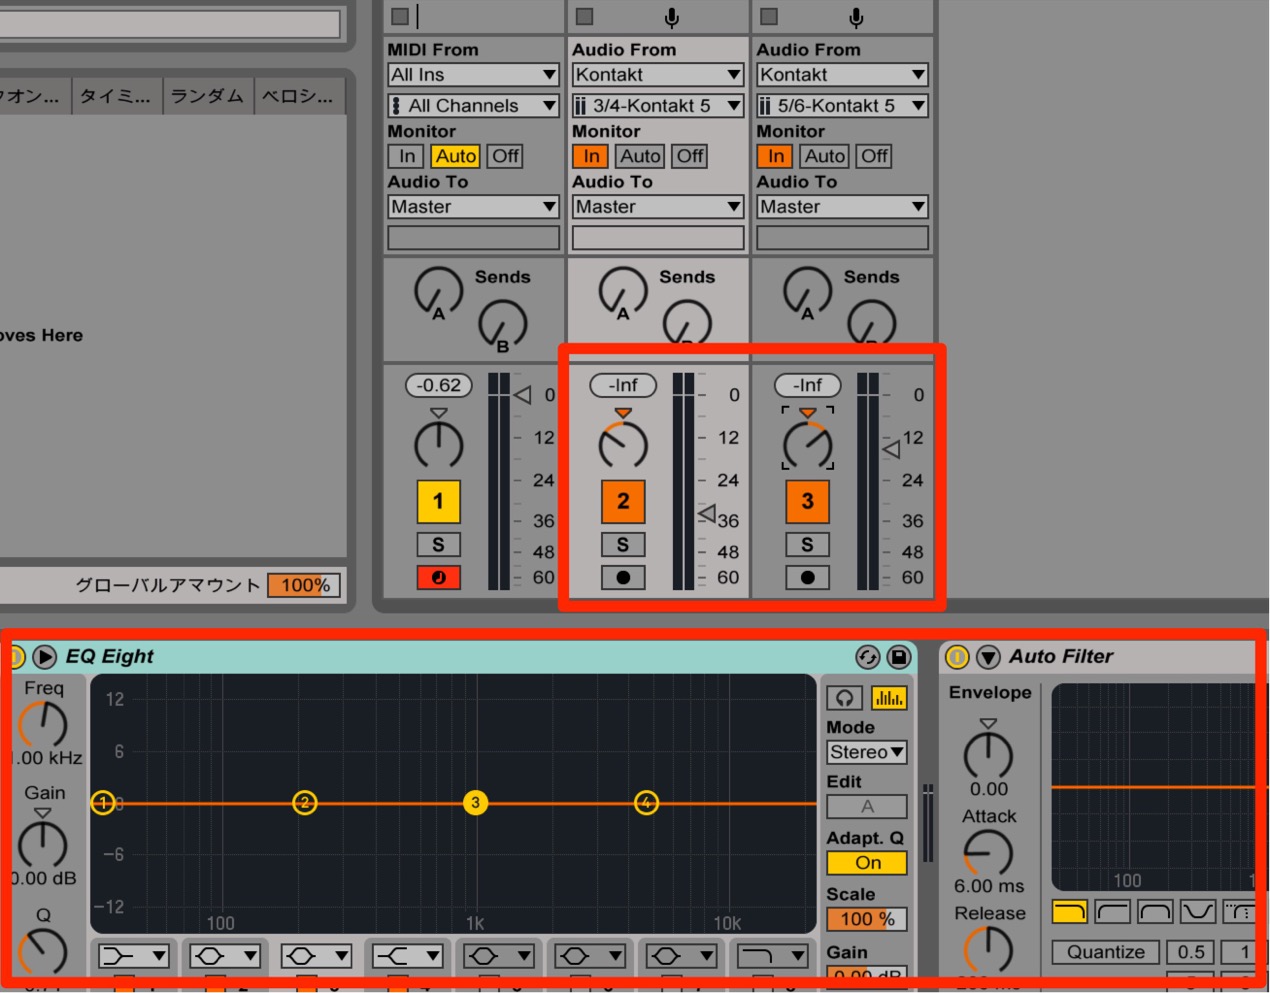
Task: Solo track 2
Action: coord(623,545)
